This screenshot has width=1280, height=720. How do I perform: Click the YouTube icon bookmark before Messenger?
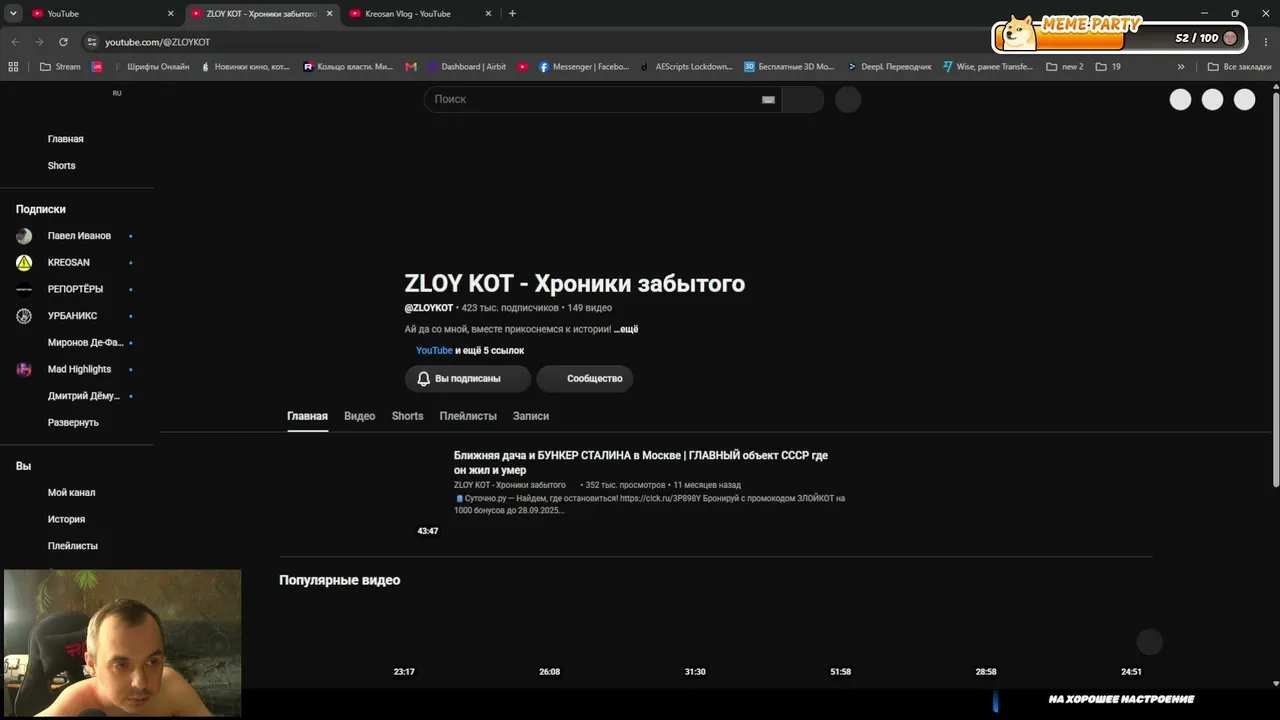point(523,67)
